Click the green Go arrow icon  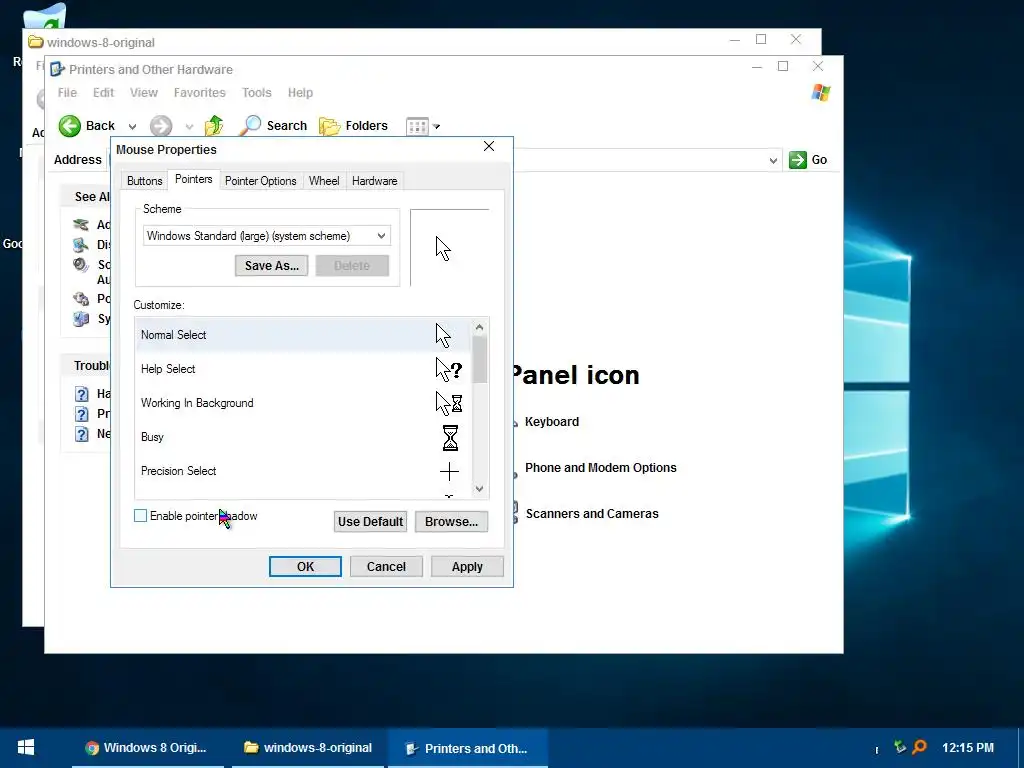(797, 160)
